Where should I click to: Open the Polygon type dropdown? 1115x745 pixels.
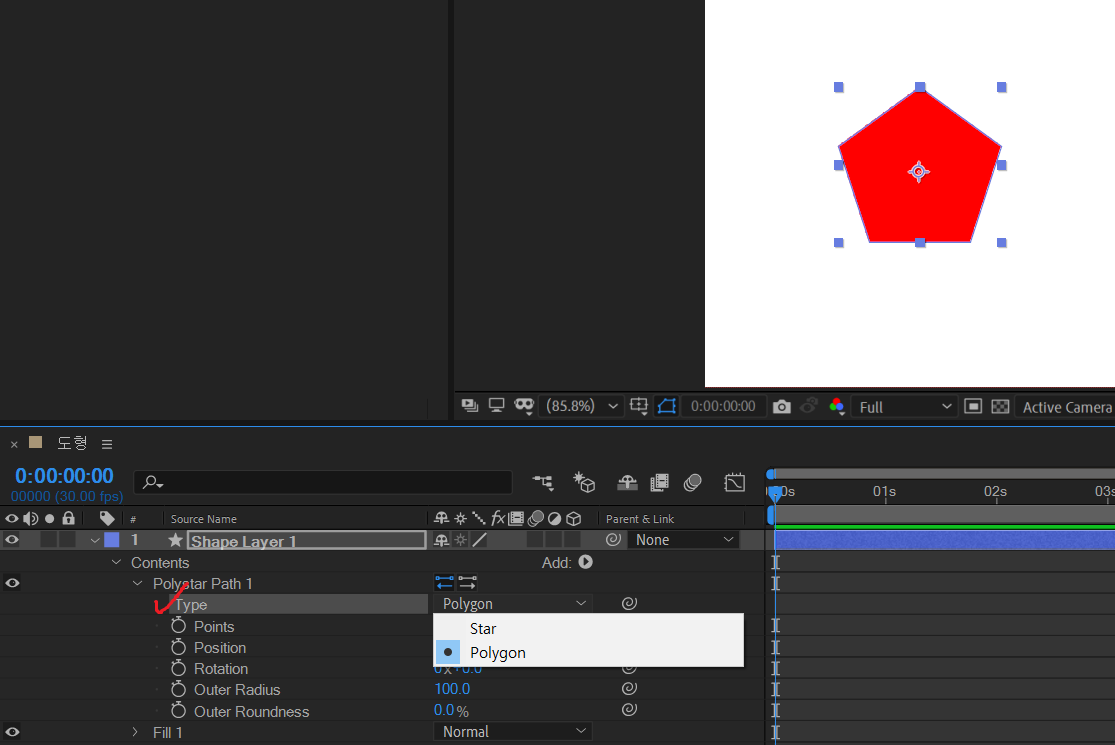click(x=513, y=604)
